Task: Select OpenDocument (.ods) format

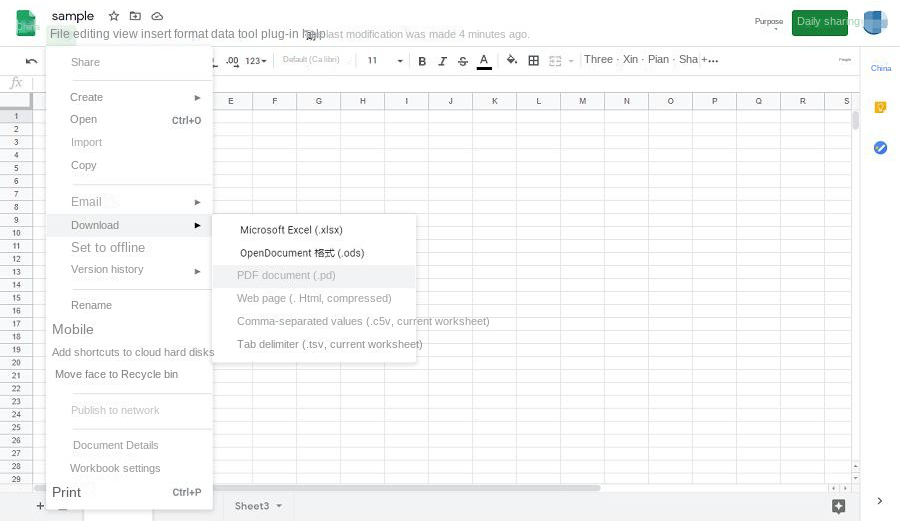Action: [301, 253]
